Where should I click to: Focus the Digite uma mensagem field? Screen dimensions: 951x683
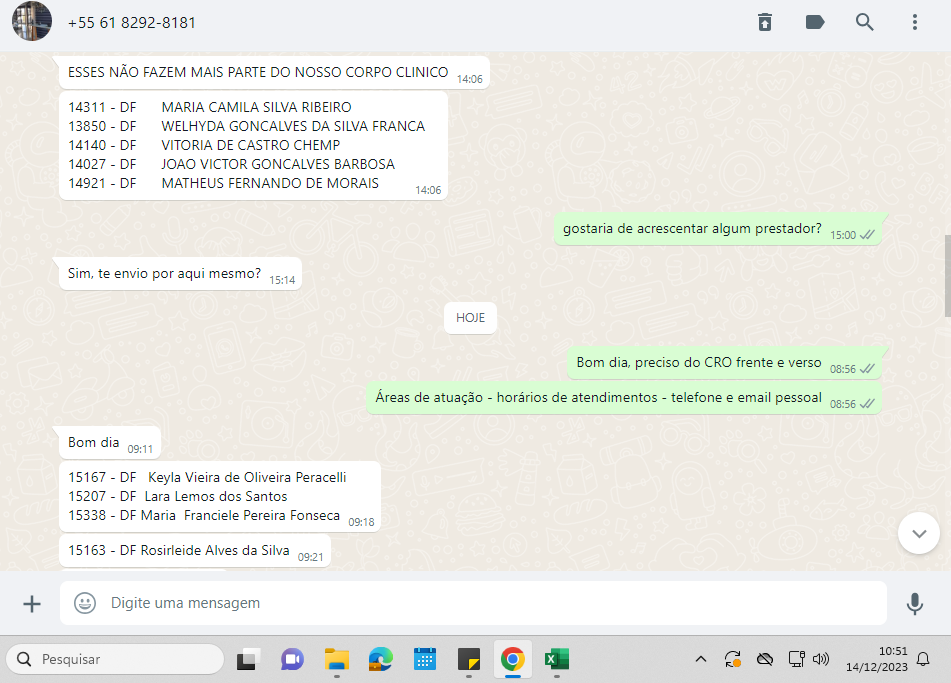(473, 603)
